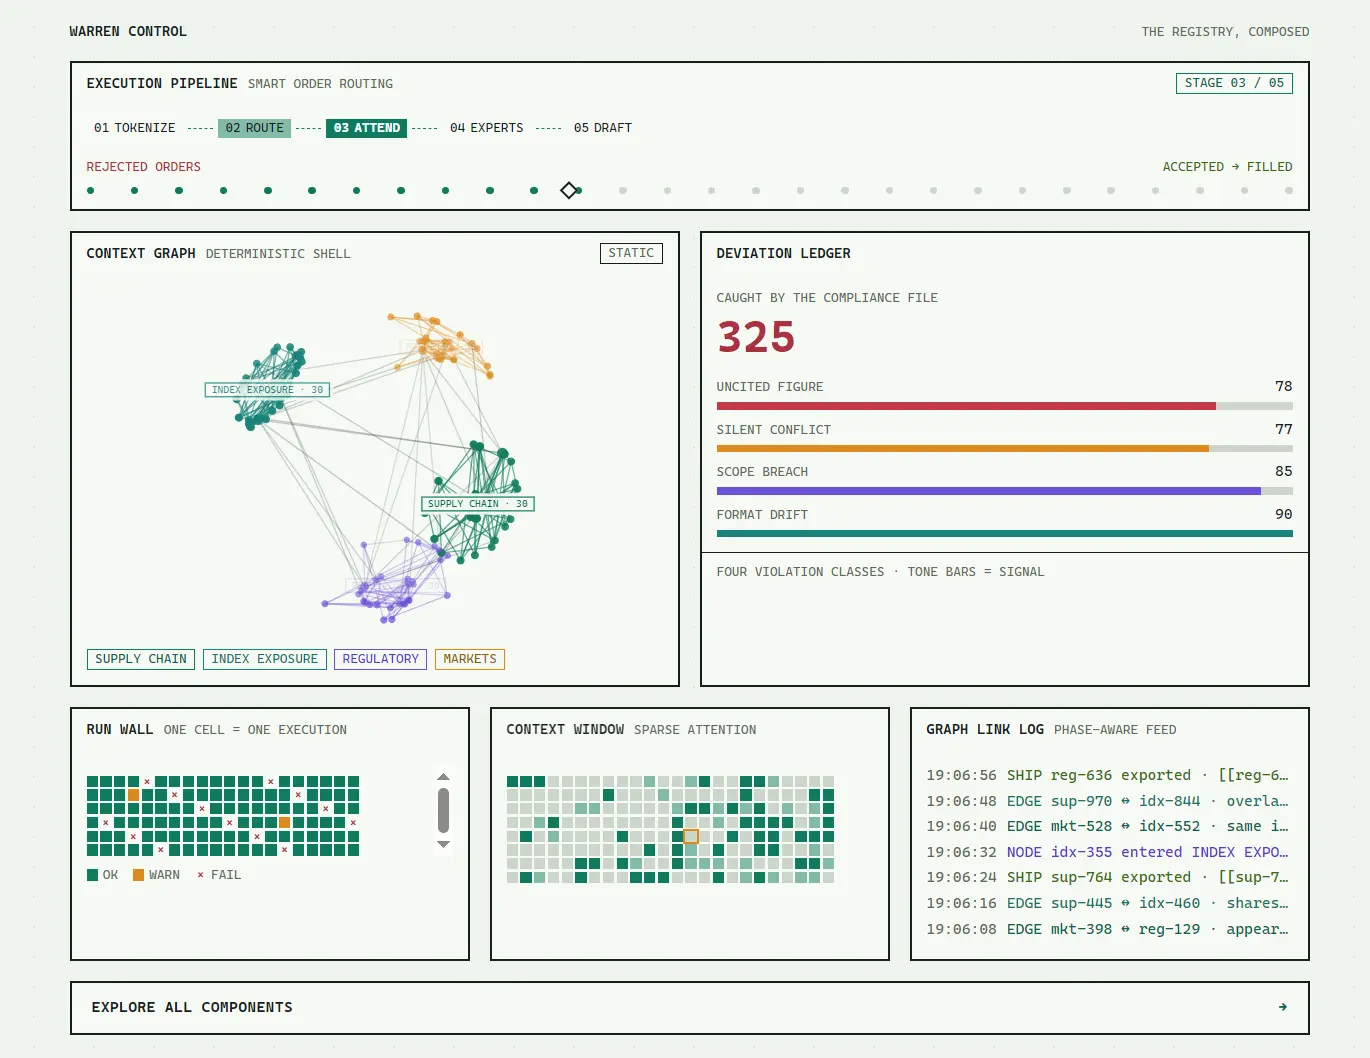
Task: Toggle the INDEX EXPOSURE legend chip
Action: tap(265, 659)
